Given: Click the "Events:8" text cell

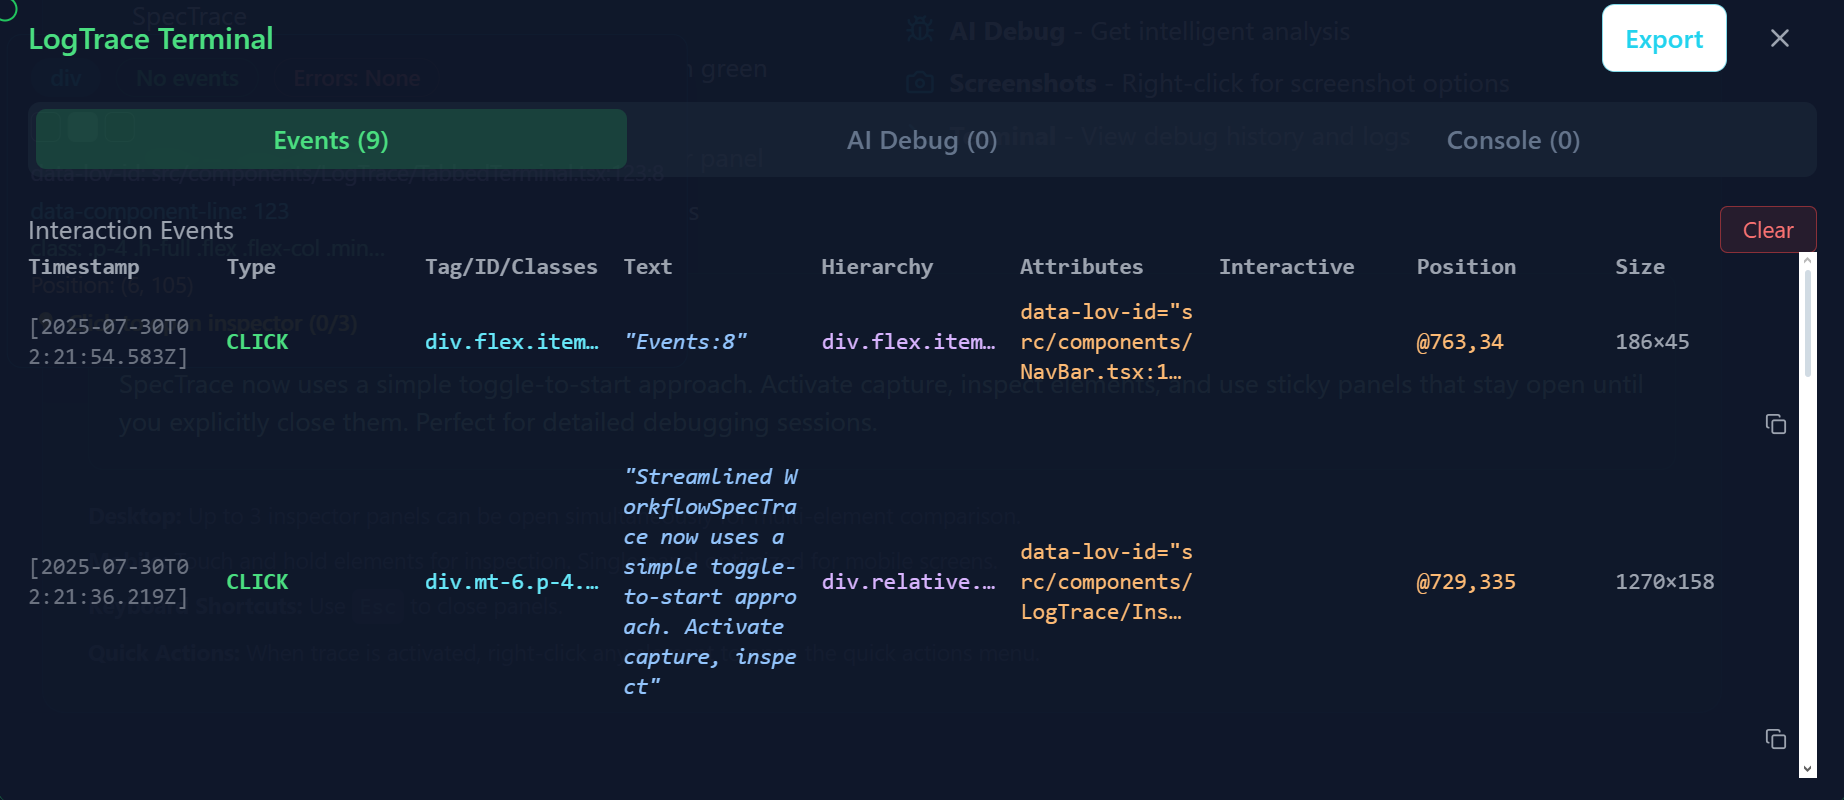Looking at the screenshot, I should 685,342.
